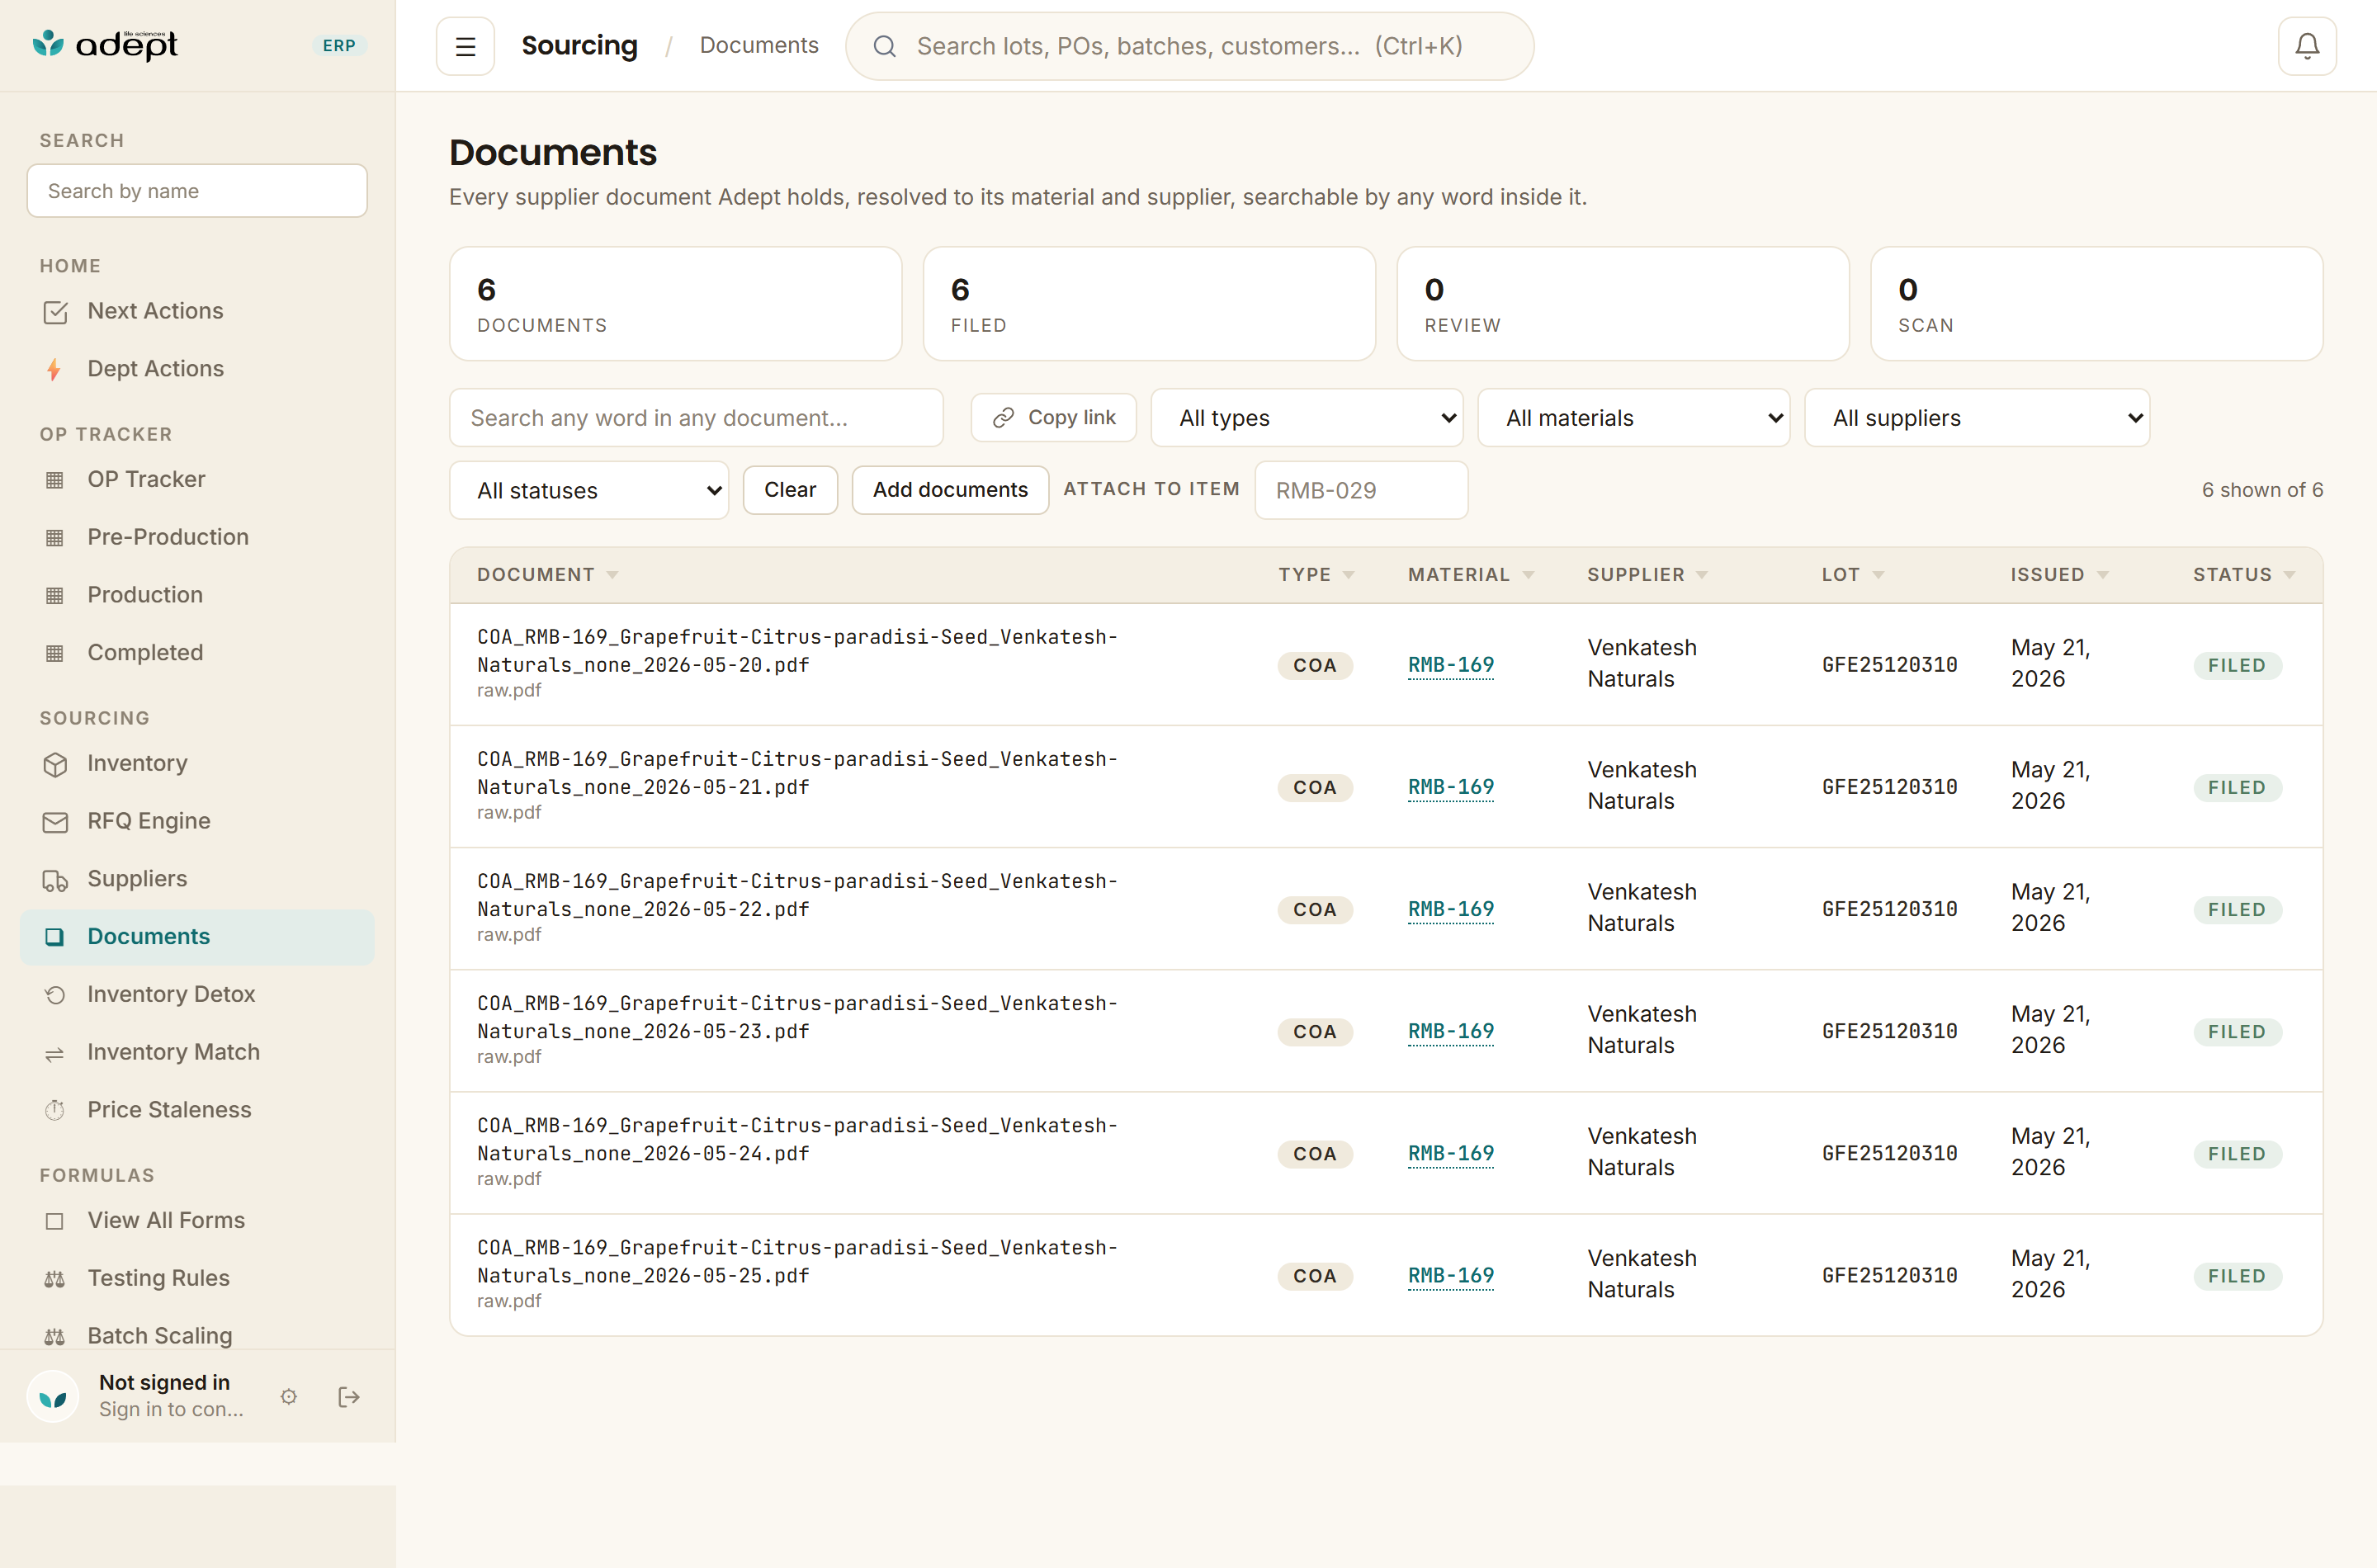Click the Completed grid icon
Screen dimensions: 2377x1568
55,653
